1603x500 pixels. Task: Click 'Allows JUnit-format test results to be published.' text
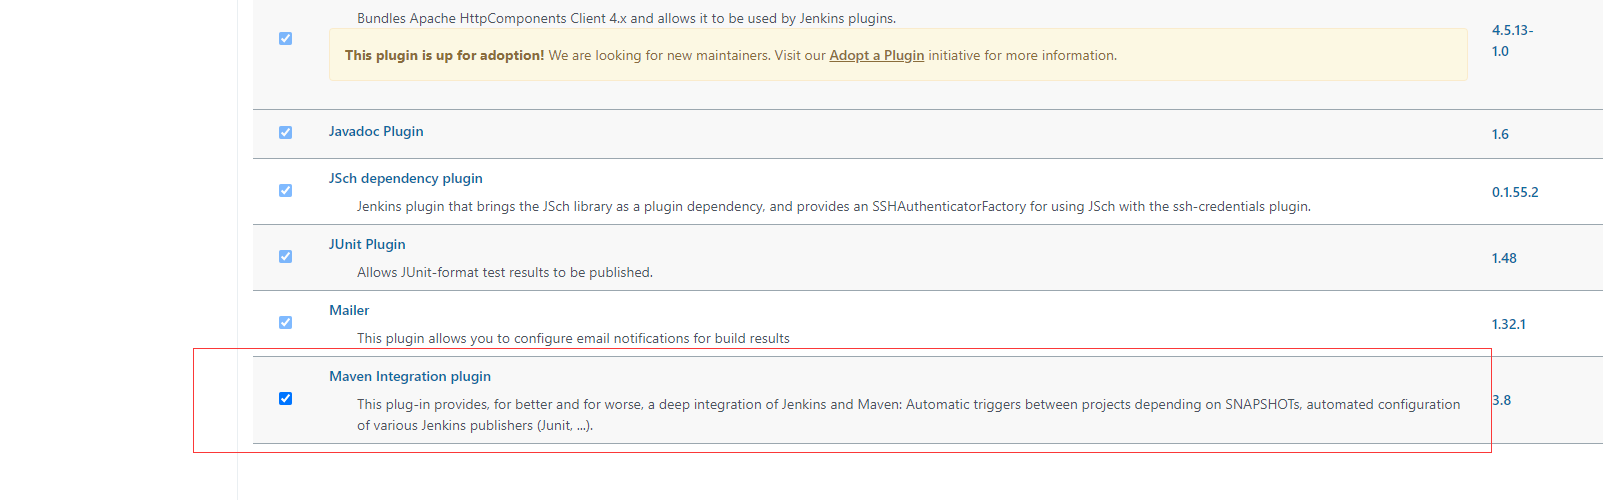pyautogui.click(x=505, y=272)
